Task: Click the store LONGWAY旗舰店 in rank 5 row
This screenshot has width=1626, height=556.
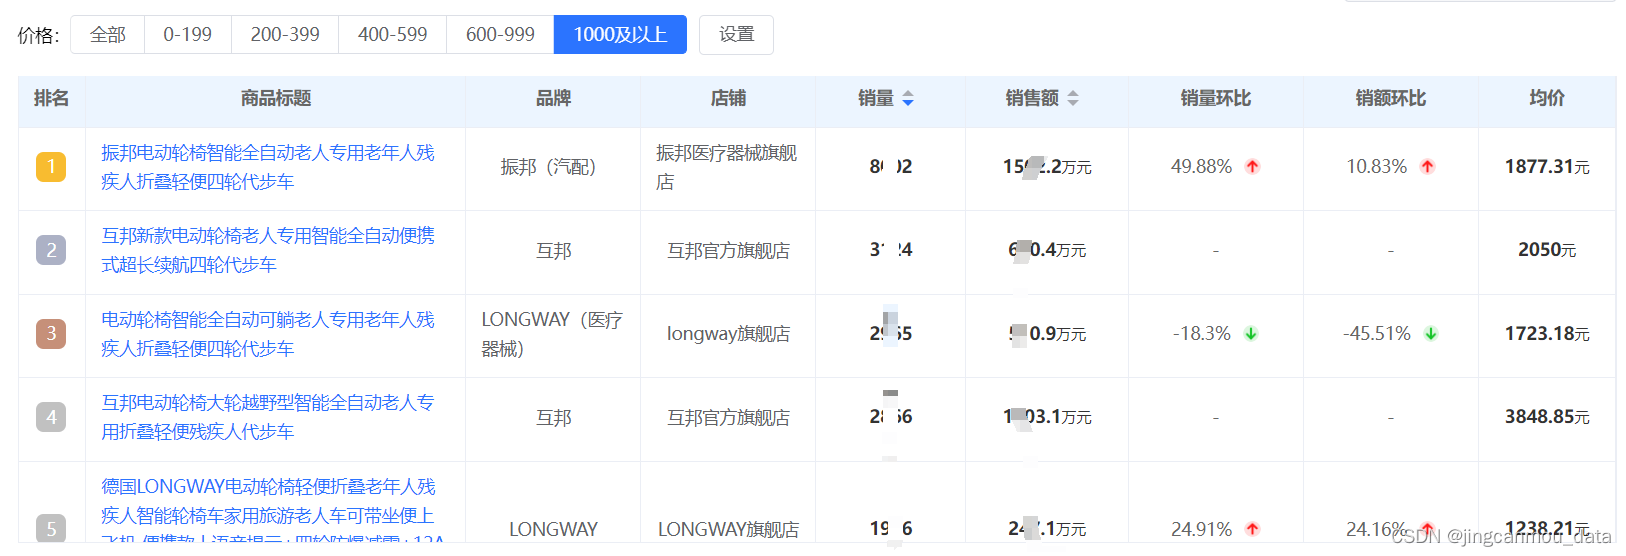Action: (728, 529)
